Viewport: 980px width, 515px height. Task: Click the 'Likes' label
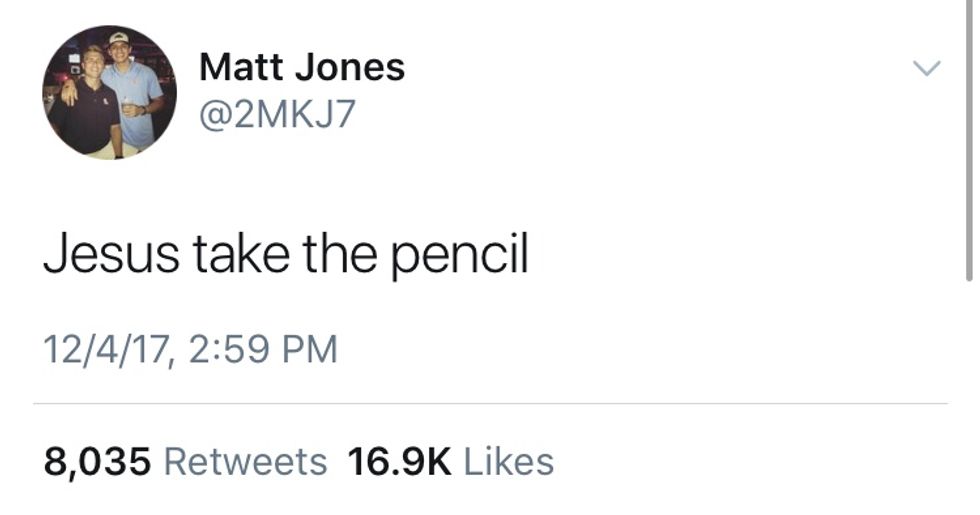[x=509, y=461]
